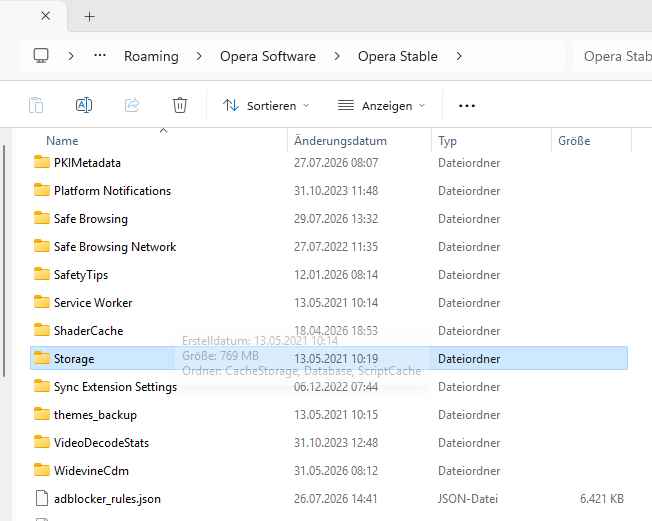652x521 pixels.
Task: Select the Sync Extension Settings folder
Action: (328, 387)
